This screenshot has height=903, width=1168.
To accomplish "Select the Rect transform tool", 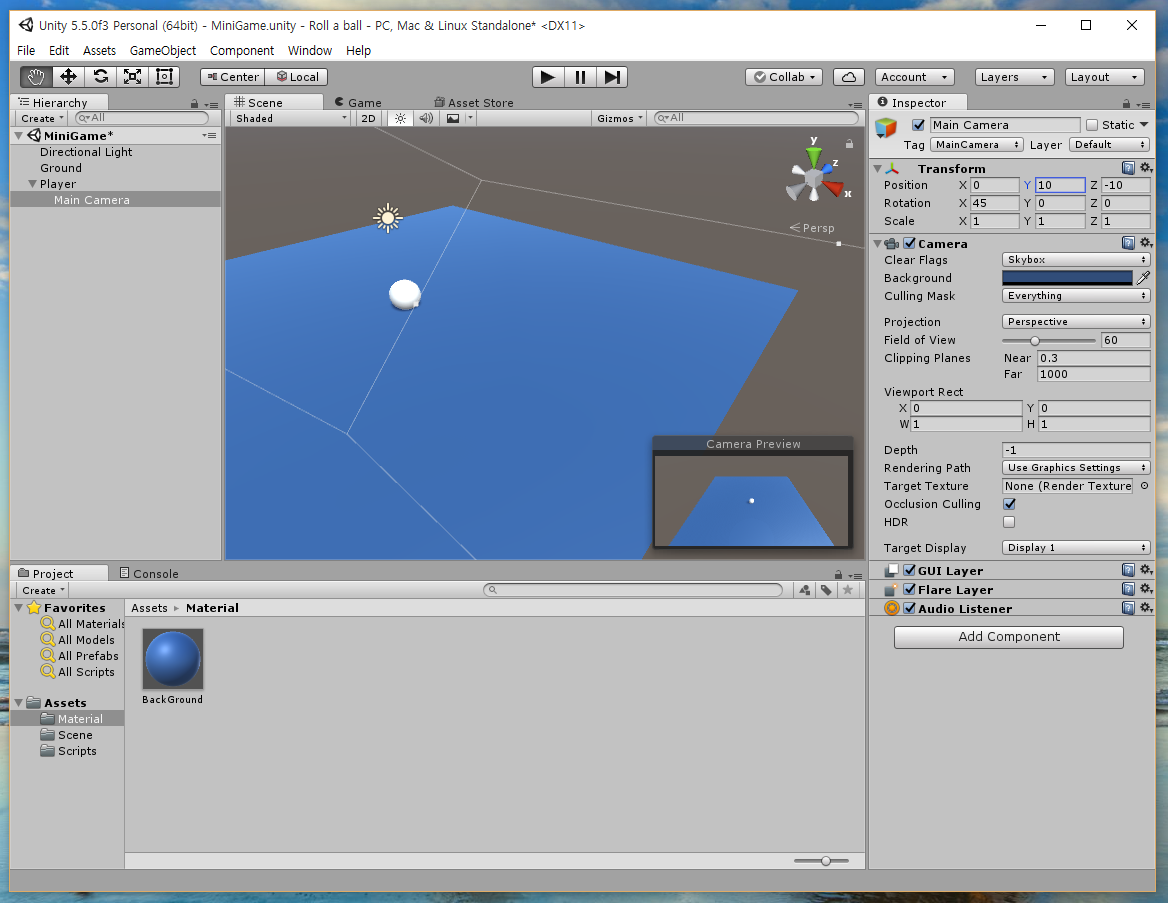I will point(163,76).
